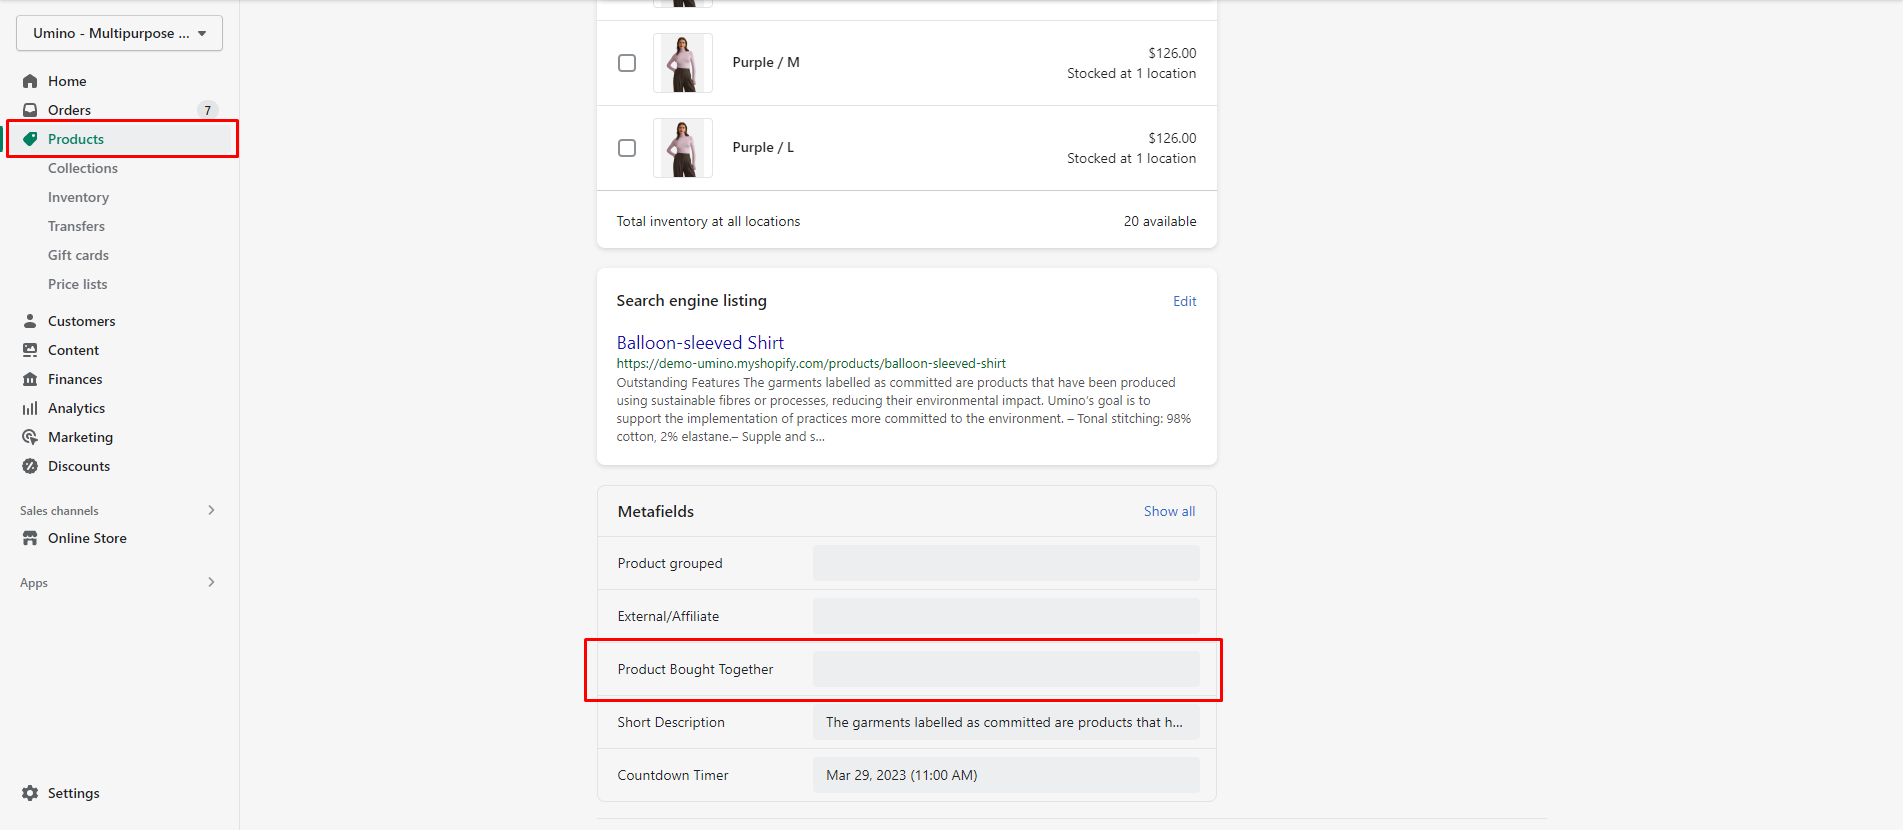
Task: Click the Finances bank icon
Action: [30, 379]
